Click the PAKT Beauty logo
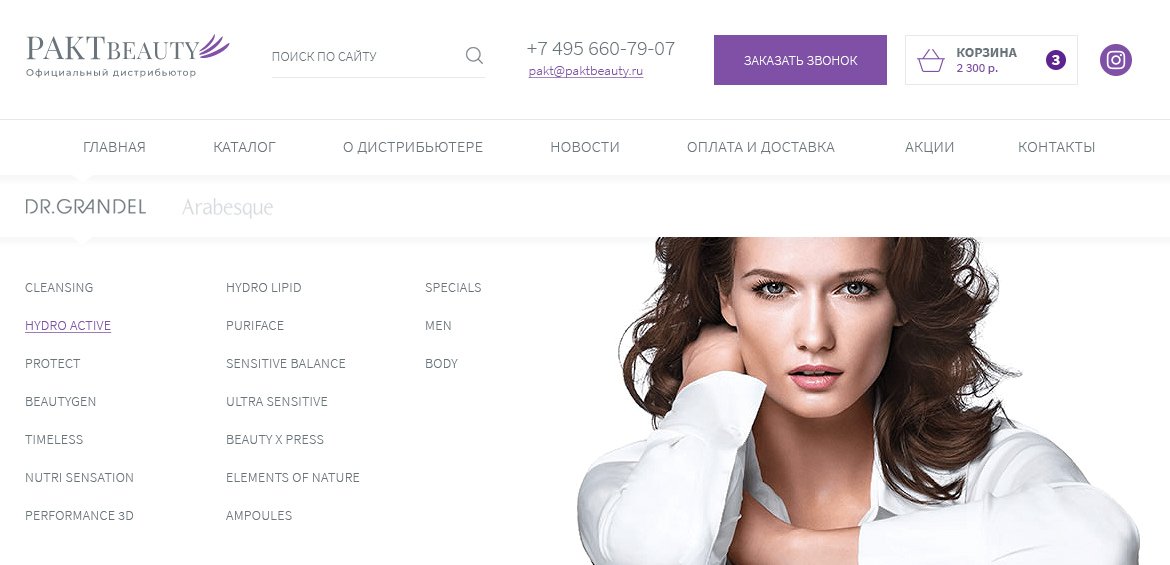Viewport: 1170px width, 565px height. click(128, 55)
